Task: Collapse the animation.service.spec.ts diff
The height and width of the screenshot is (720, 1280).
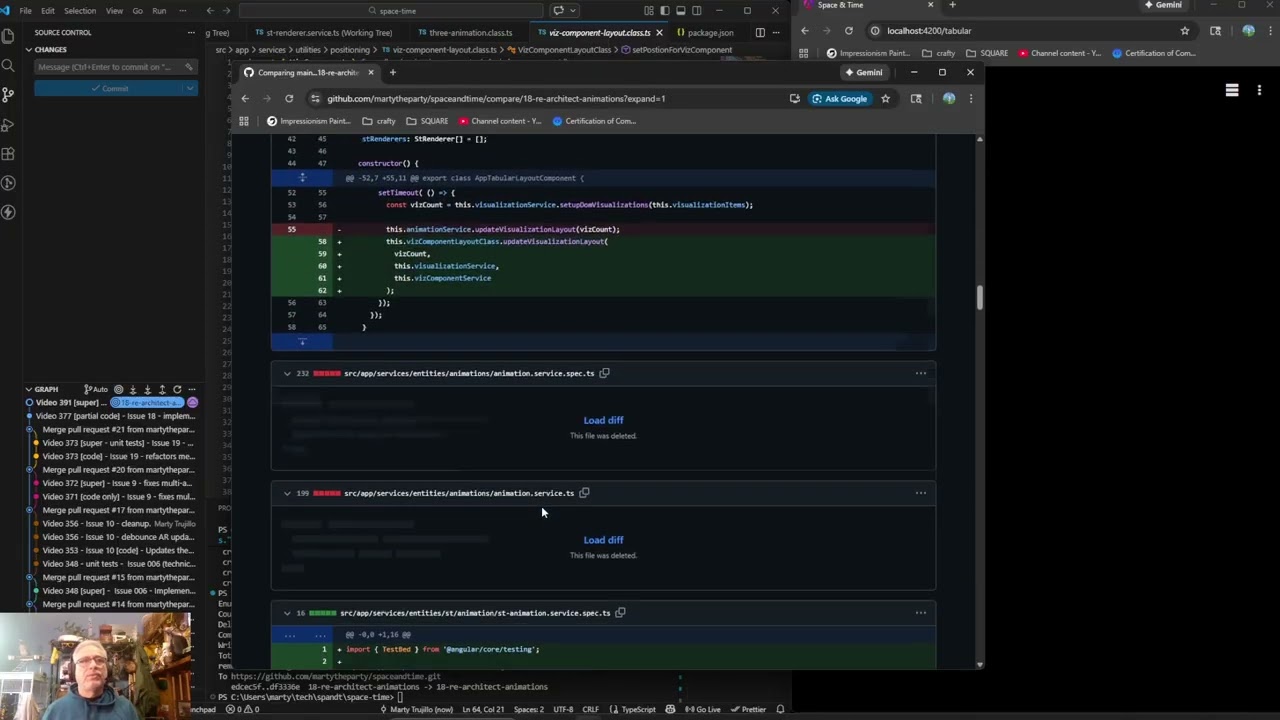Action: pyautogui.click(x=287, y=373)
